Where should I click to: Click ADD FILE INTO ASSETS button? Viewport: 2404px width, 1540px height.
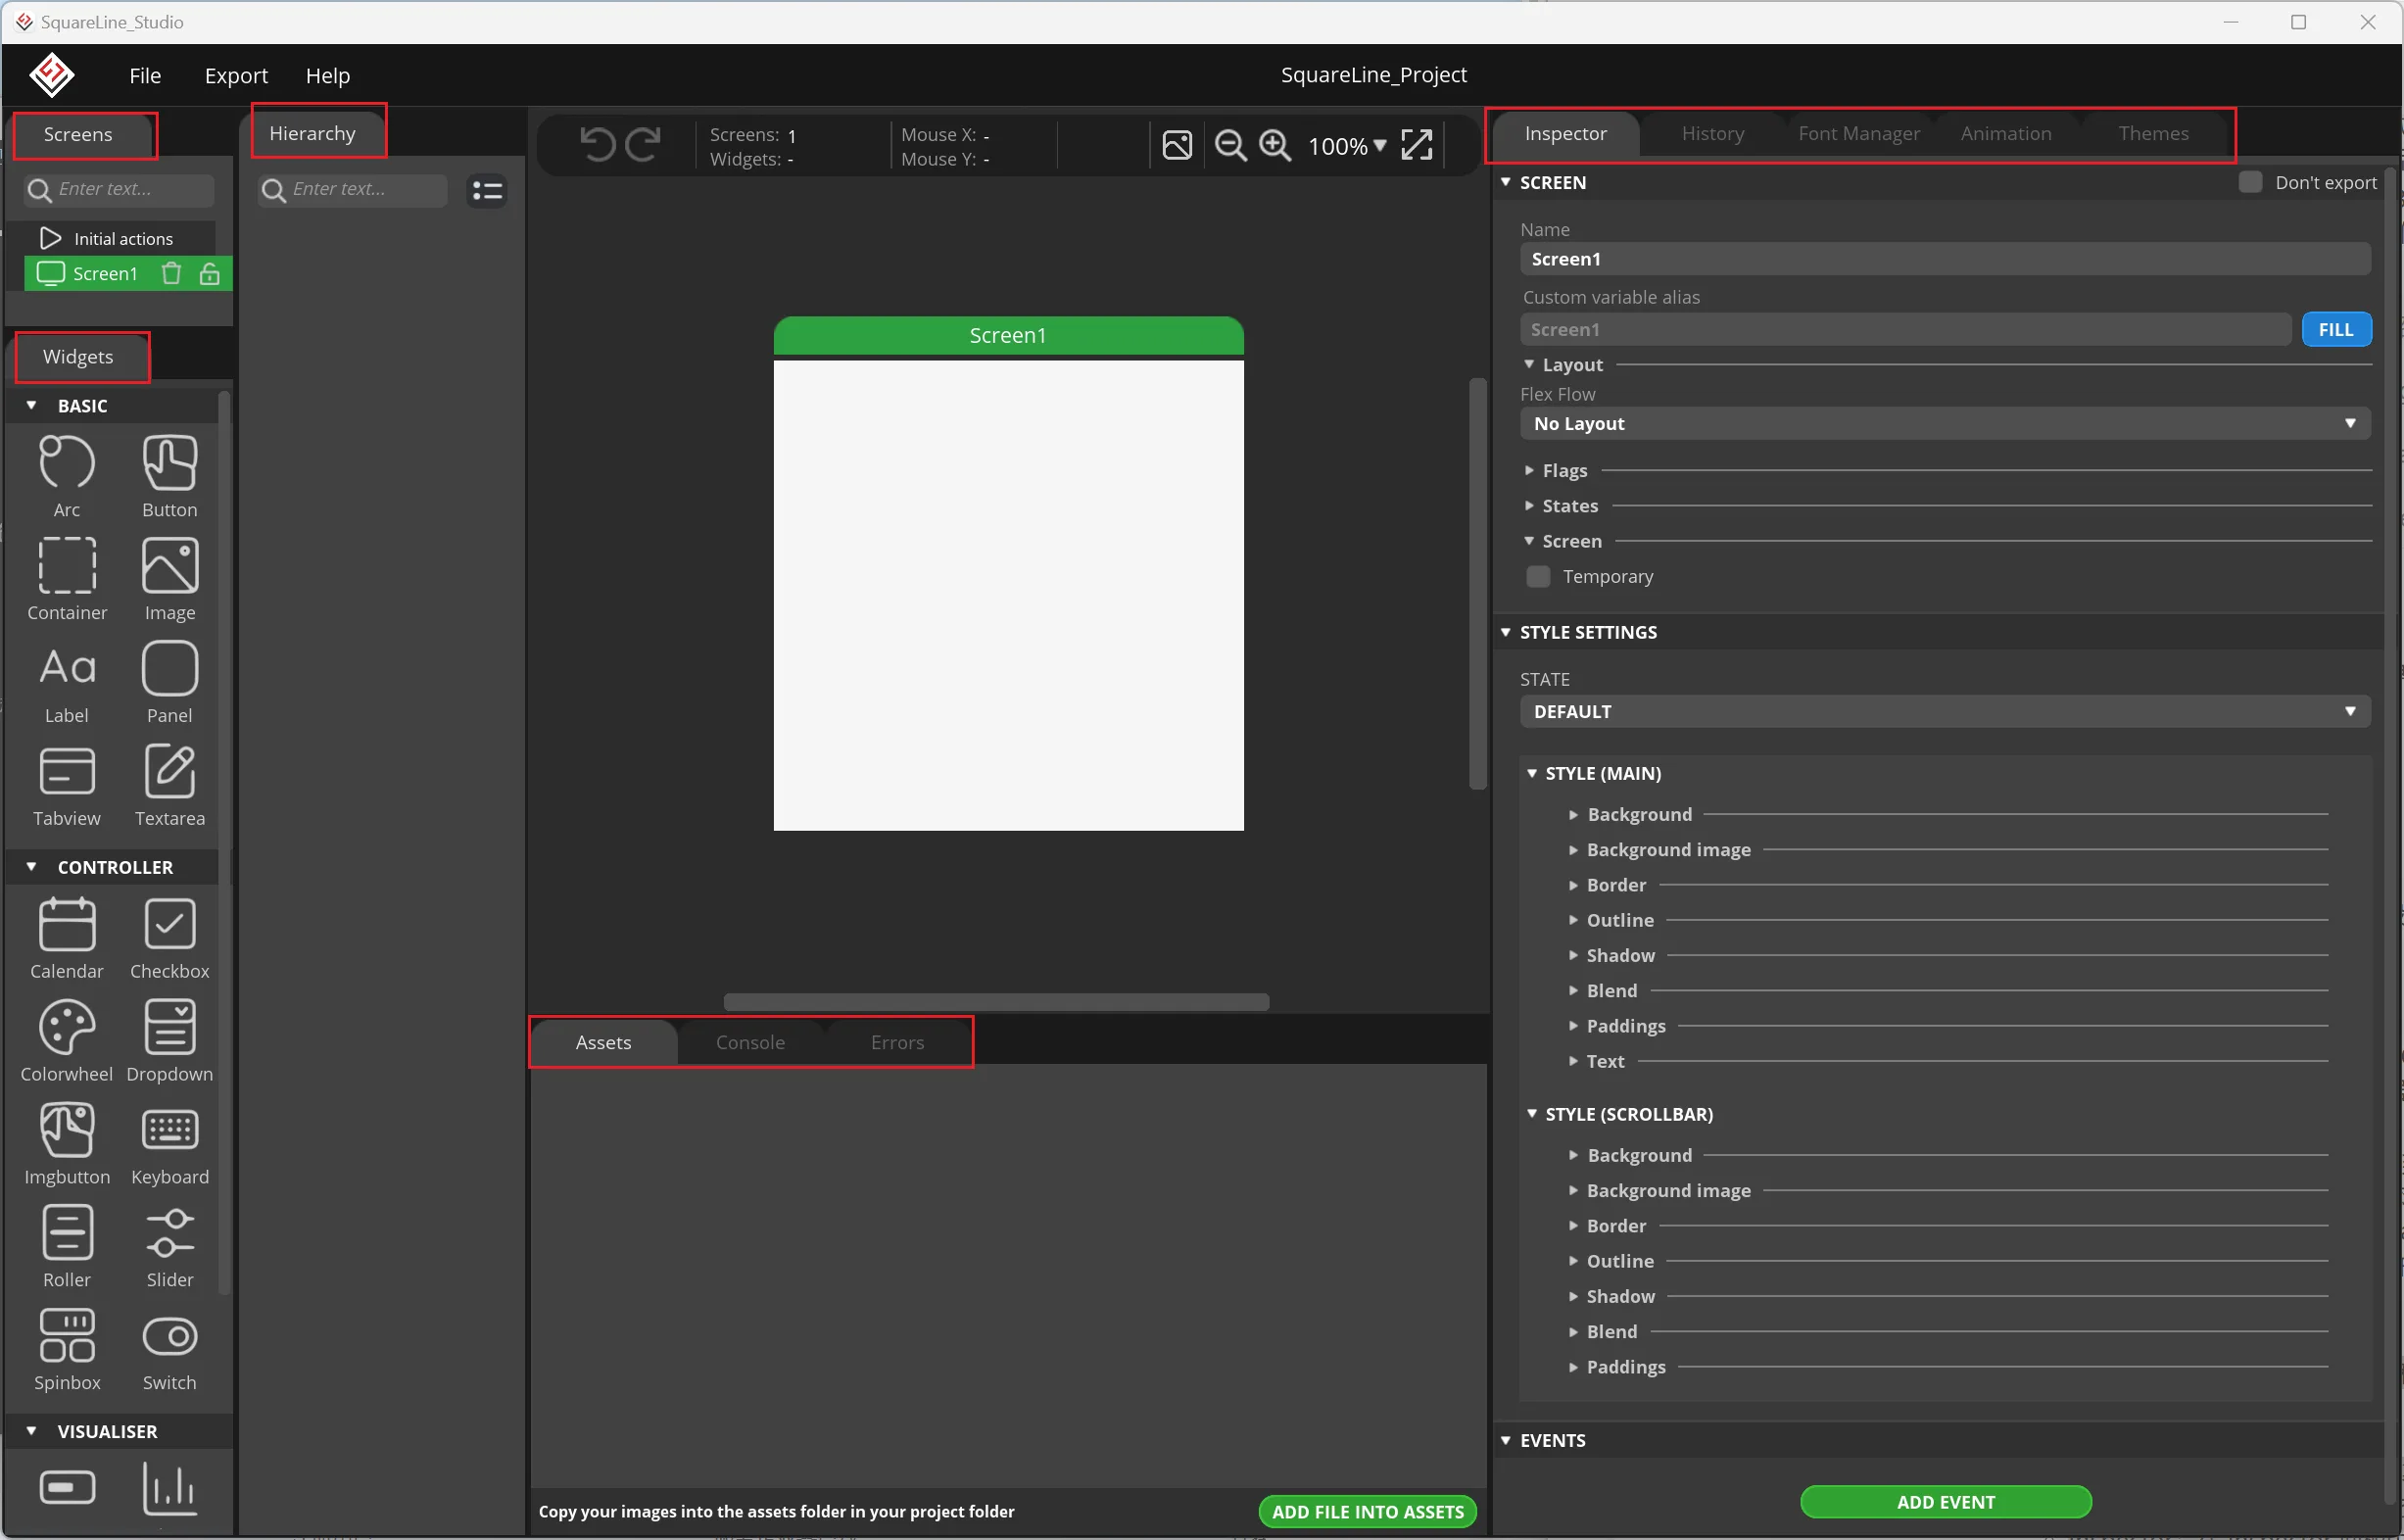tap(1367, 1512)
